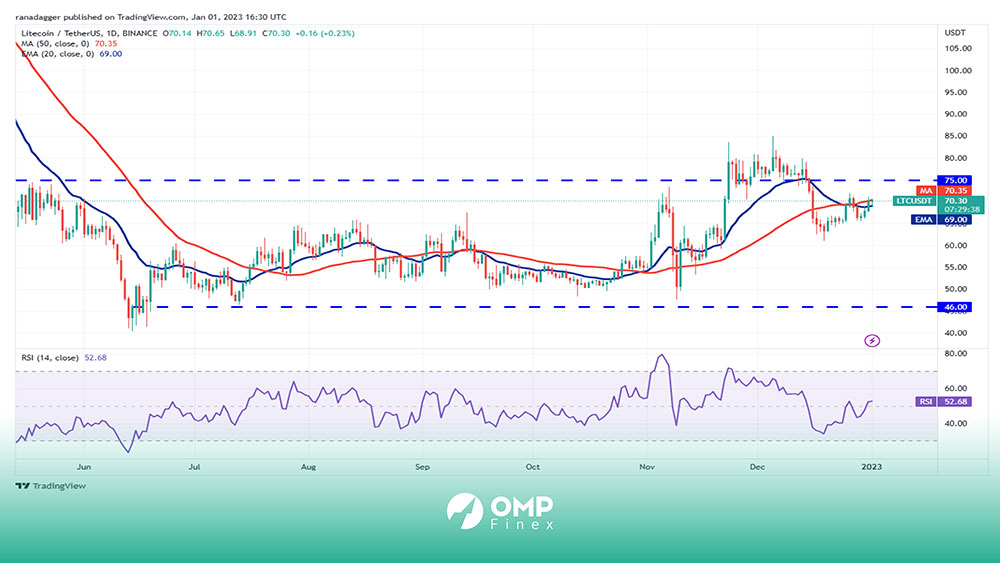Click the 105.00 price axis label
Screen dimensions: 1000x563
coord(958,48)
